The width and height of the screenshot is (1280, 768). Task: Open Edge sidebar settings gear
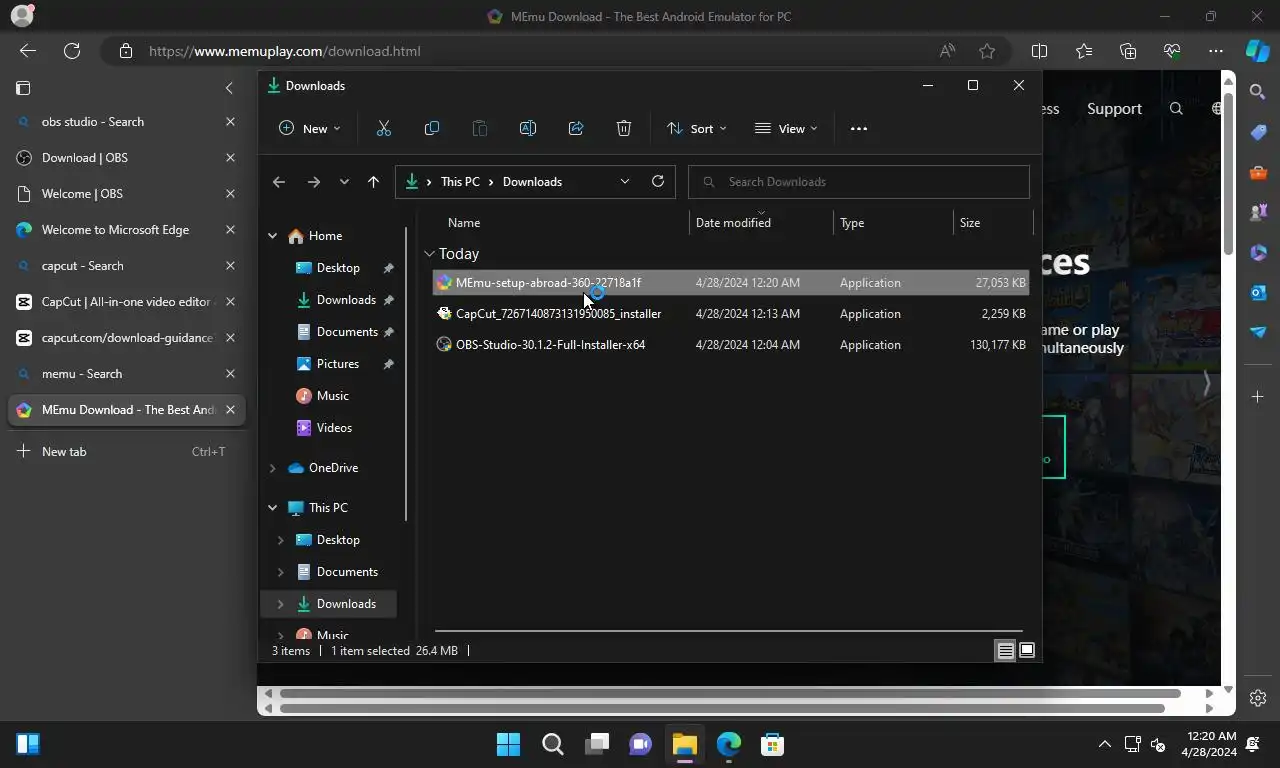(1258, 698)
